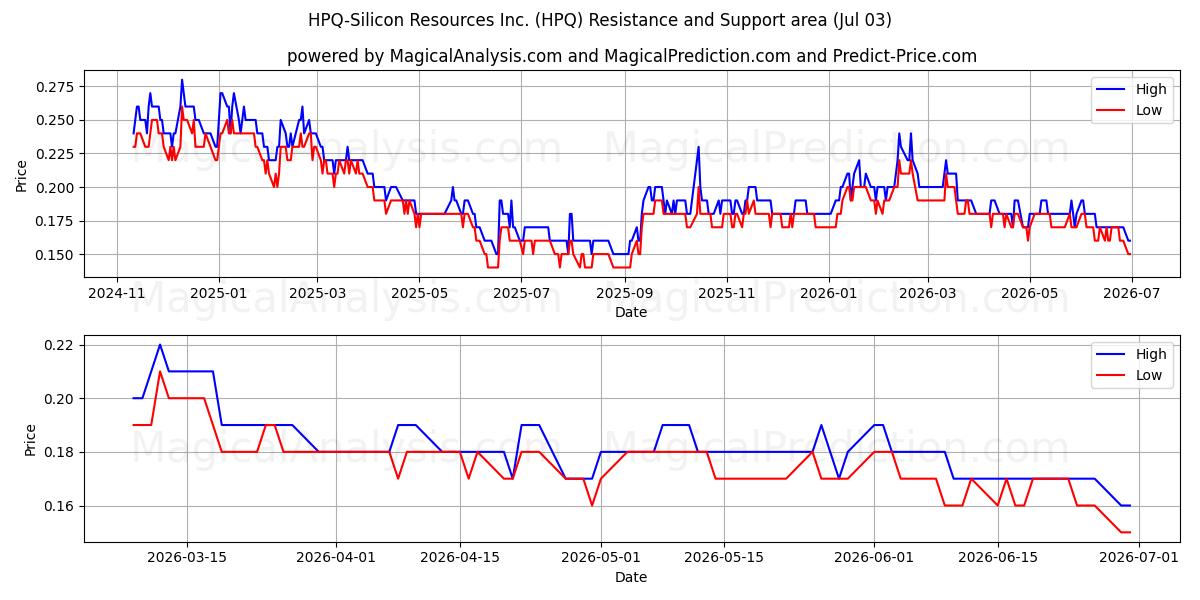1200x600 pixels.
Task: Click top chart x-axis label 2025-03
Action: [x=317, y=293]
